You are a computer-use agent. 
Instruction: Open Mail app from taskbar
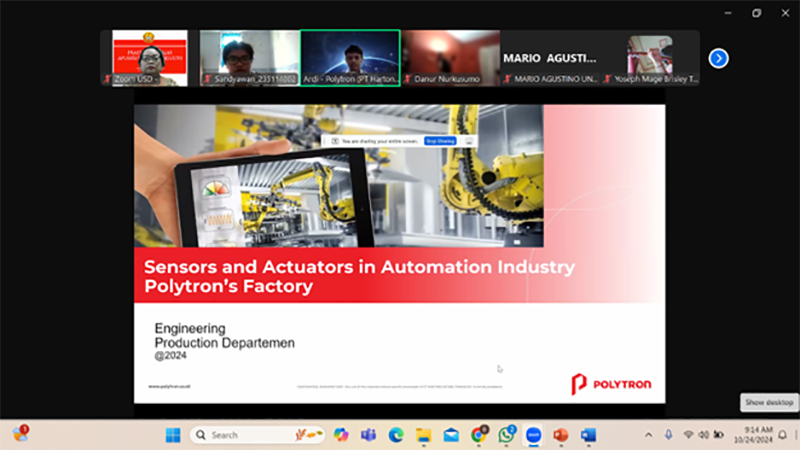click(x=451, y=435)
